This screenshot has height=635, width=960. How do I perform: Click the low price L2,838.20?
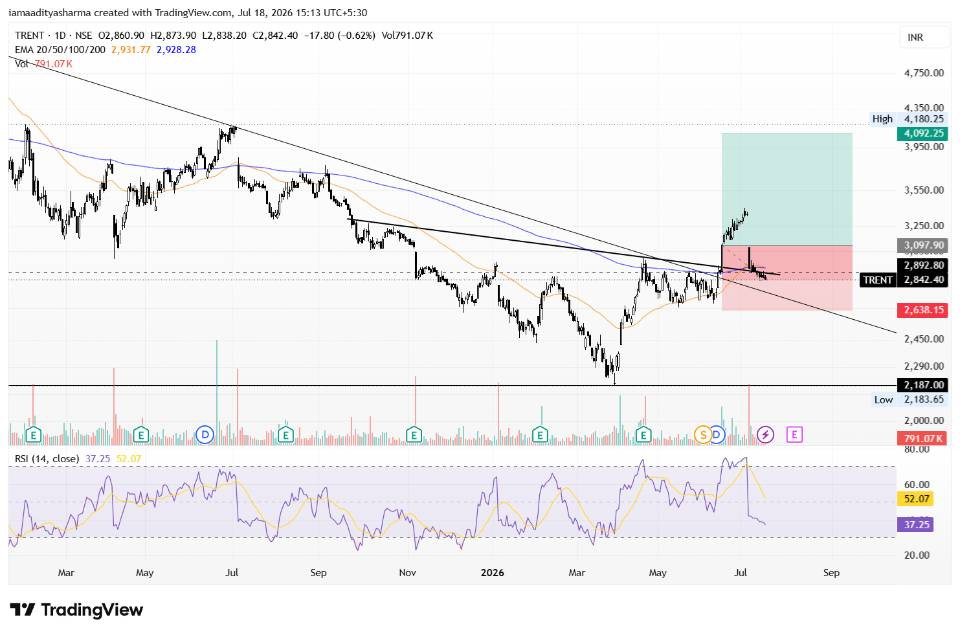[x=223, y=36]
